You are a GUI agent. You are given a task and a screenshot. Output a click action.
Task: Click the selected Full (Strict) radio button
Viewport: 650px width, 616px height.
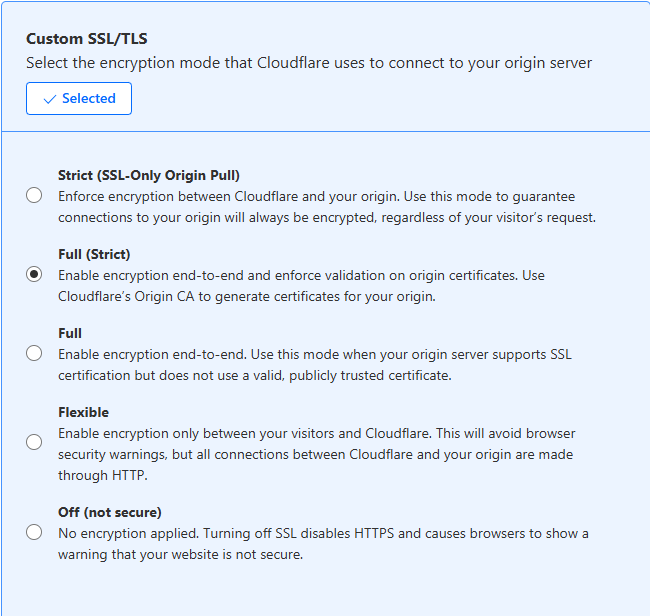click(34, 274)
